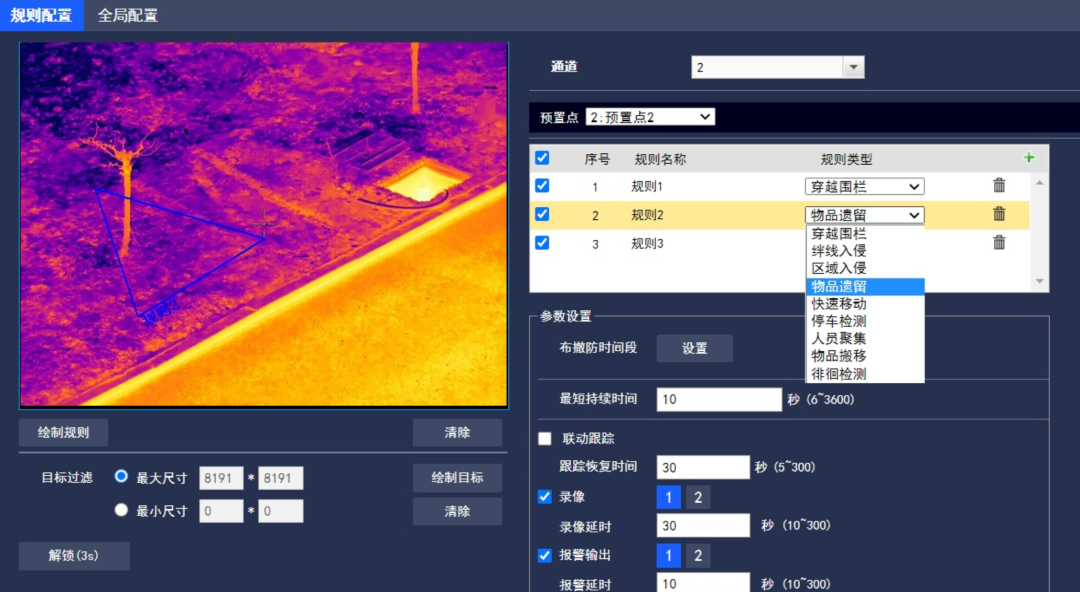Select recording channel 2 button
Viewport: 1080px width, 592px height.
[x=697, y=496]
